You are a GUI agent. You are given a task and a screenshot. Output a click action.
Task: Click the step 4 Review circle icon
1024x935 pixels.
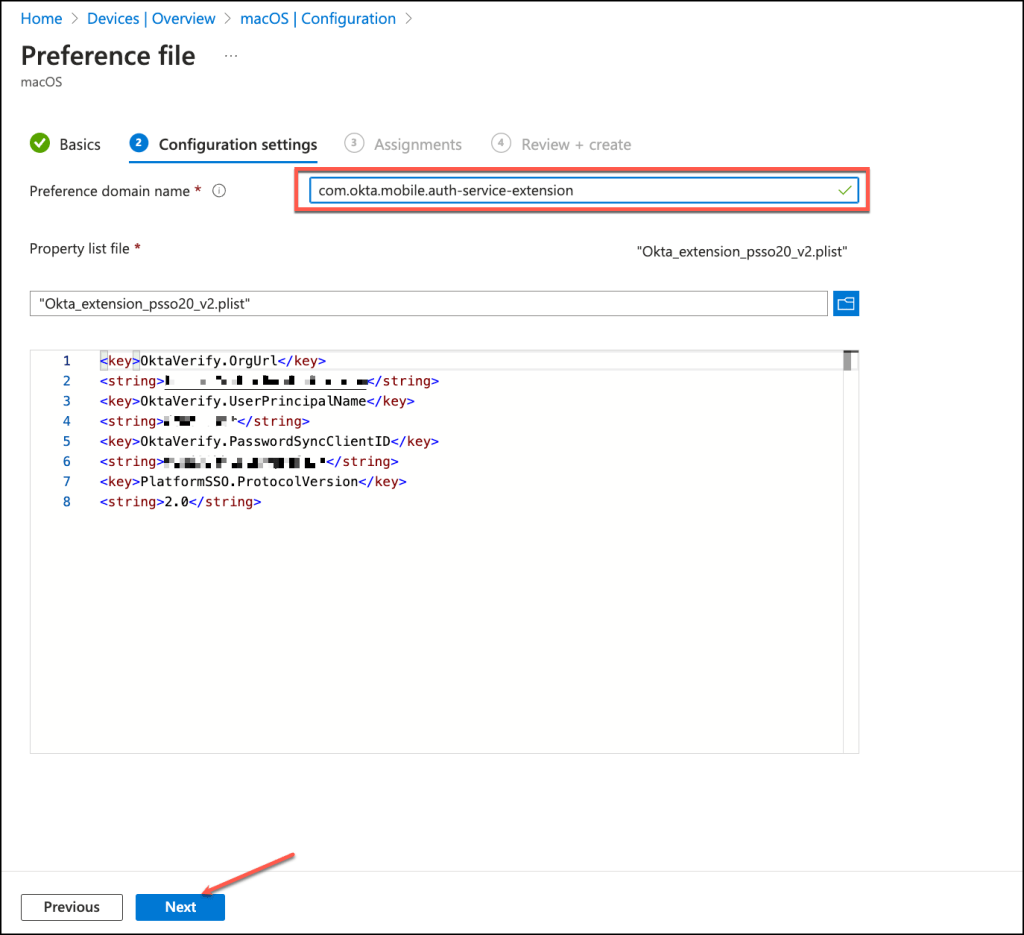(501, 144)
